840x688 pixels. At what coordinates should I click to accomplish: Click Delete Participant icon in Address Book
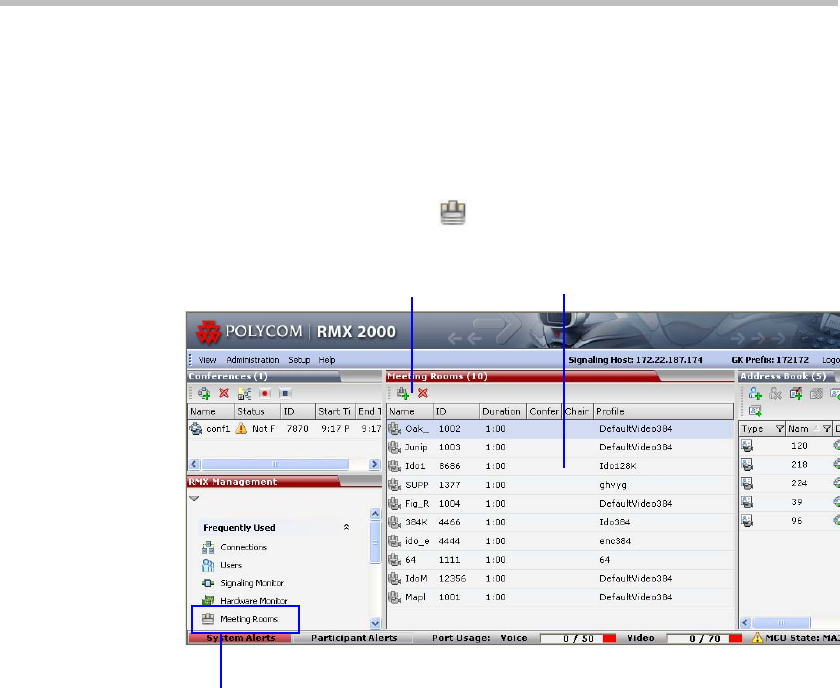(775, 394)
